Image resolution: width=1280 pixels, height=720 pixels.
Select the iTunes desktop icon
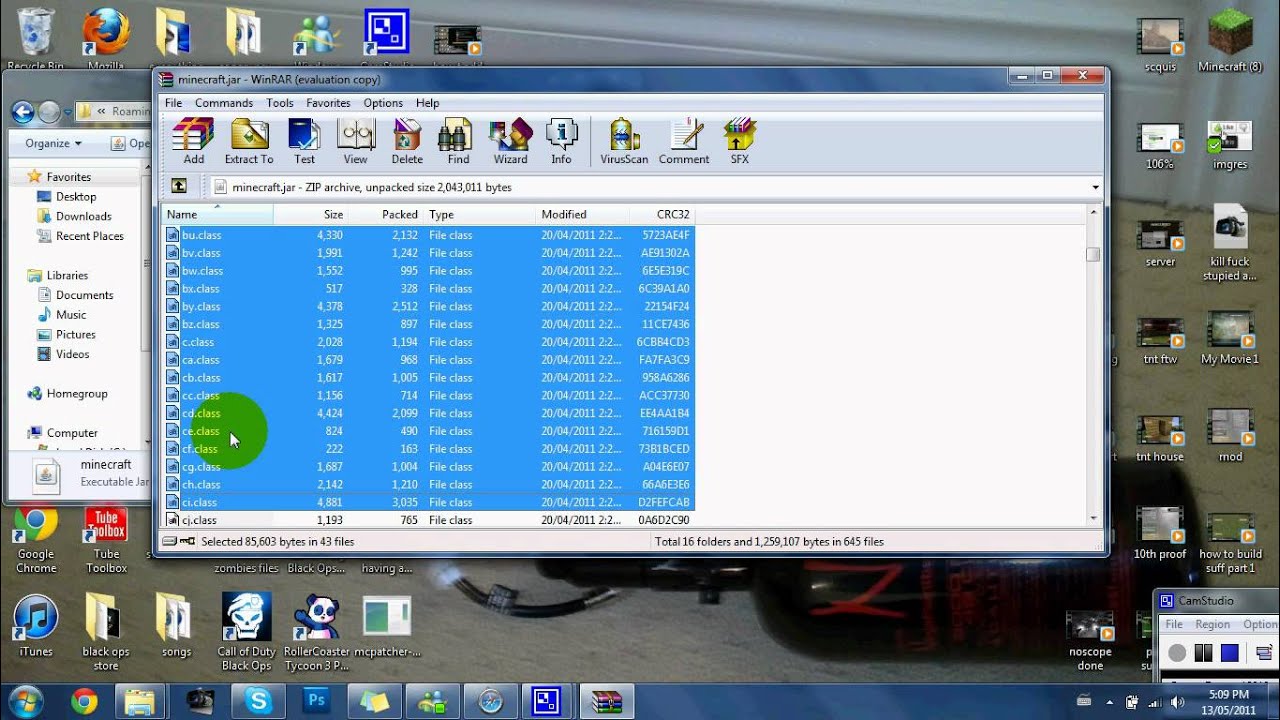[x=36, y=627]
